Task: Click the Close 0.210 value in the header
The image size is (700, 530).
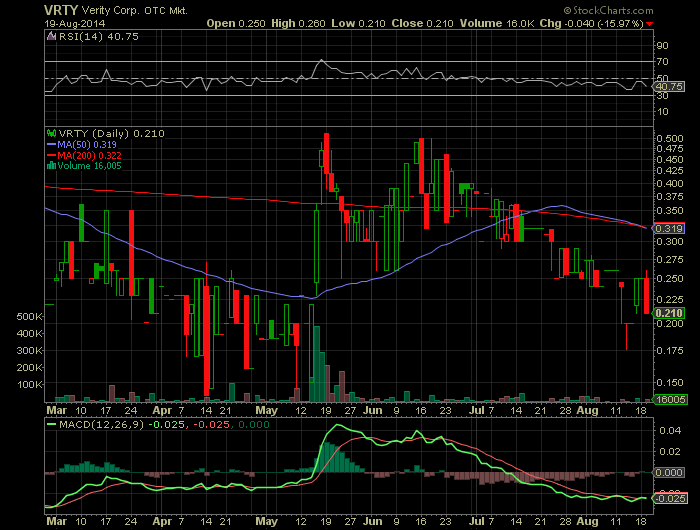Action: 422,23
